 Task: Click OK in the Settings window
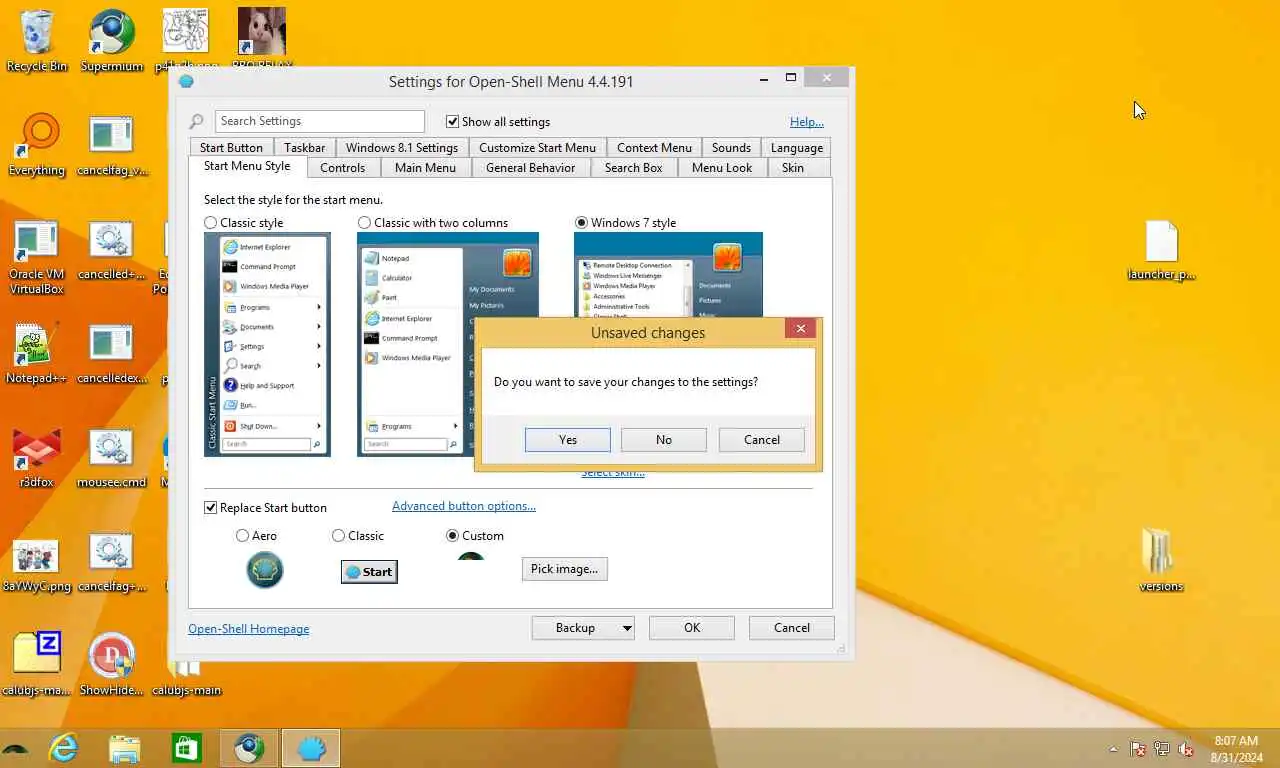[692, 628]
